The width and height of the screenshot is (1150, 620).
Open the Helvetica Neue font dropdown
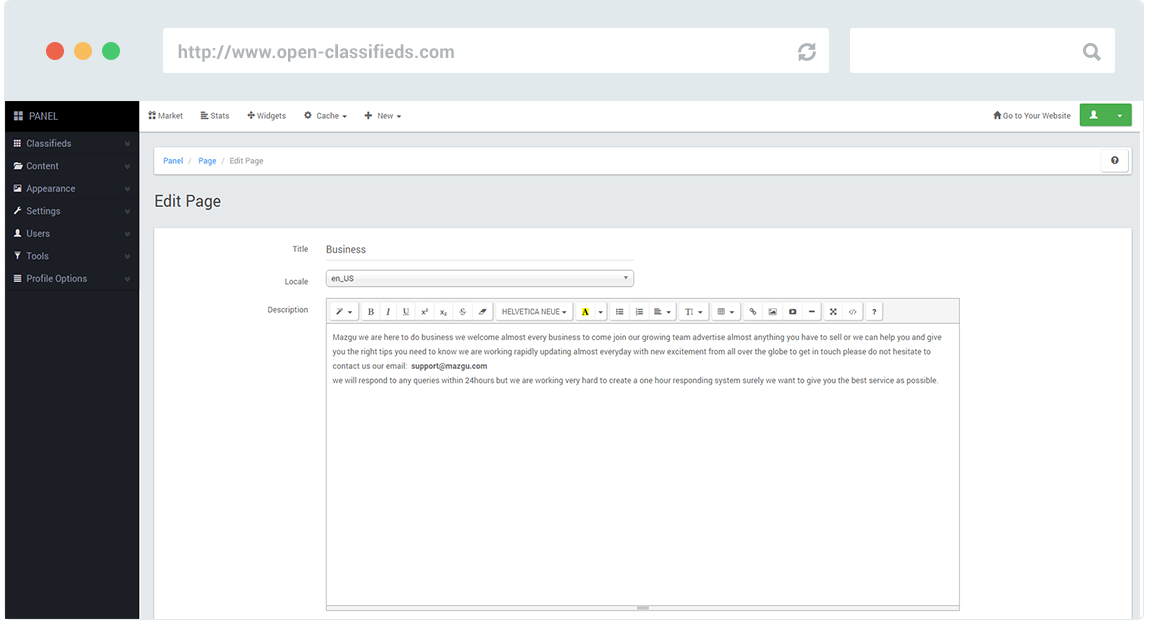tap(534, 312)
